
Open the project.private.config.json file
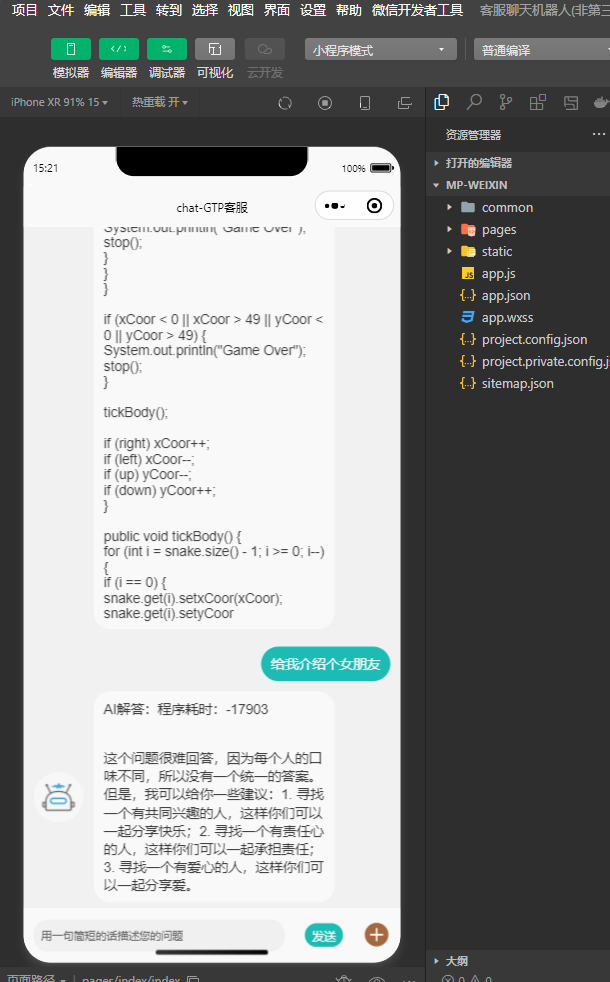(518, 361)
